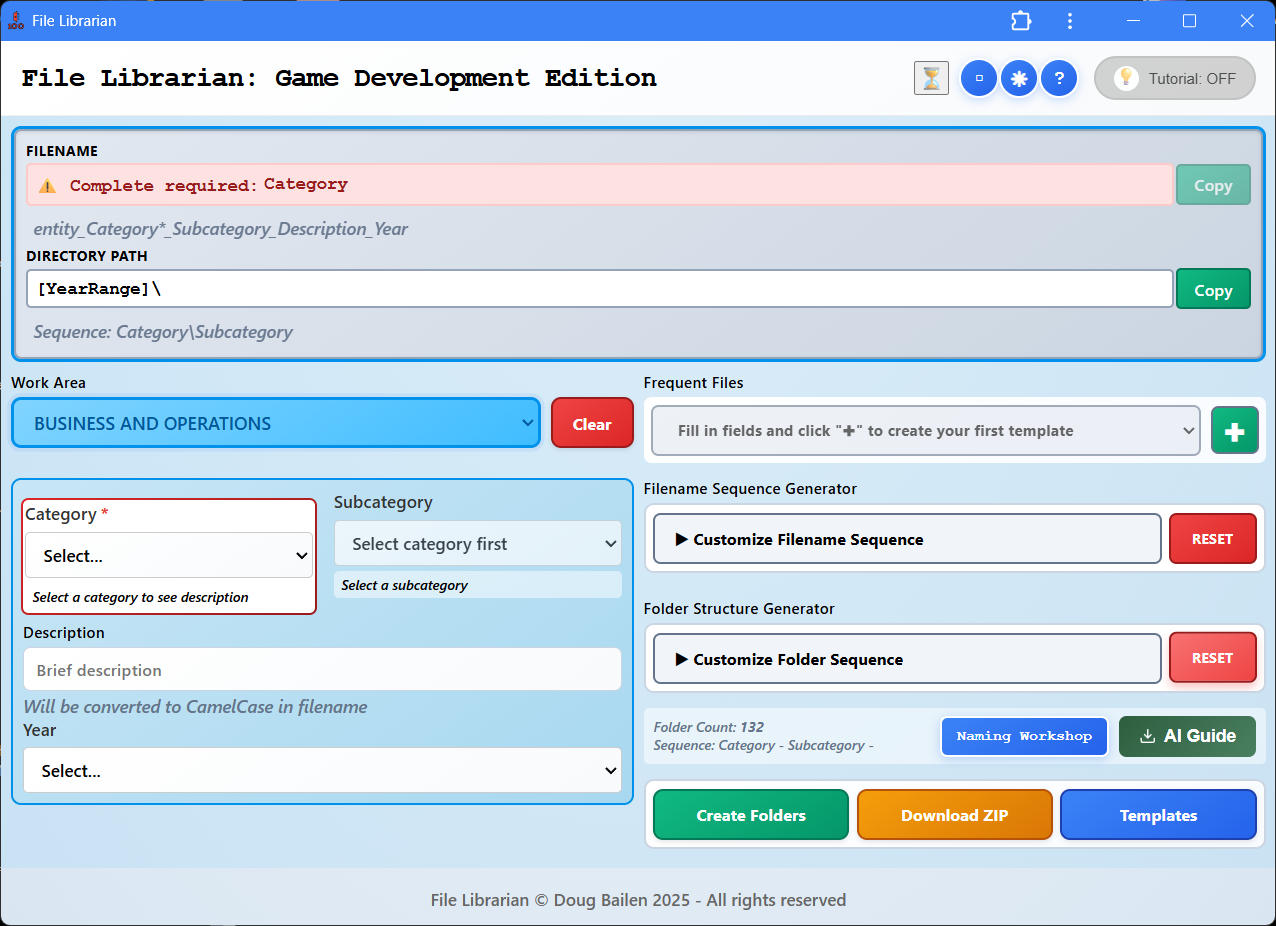The image size is (1276, 926).
Task: Open the three-dot menu in title bar
Action: (1070, 21)
